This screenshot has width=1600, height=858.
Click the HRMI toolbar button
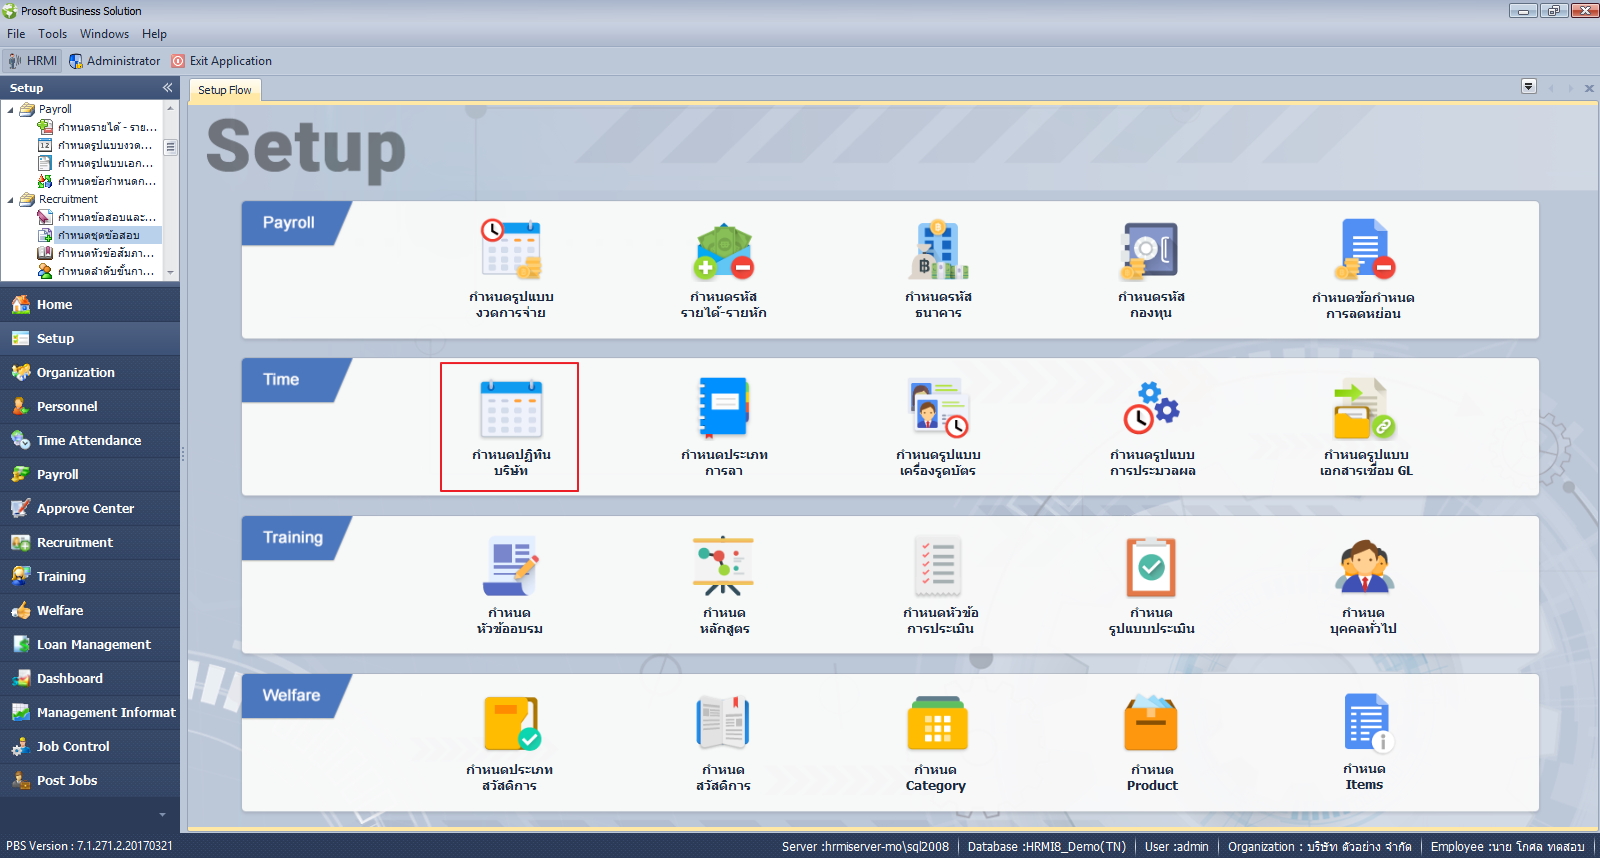coord(32,61)
